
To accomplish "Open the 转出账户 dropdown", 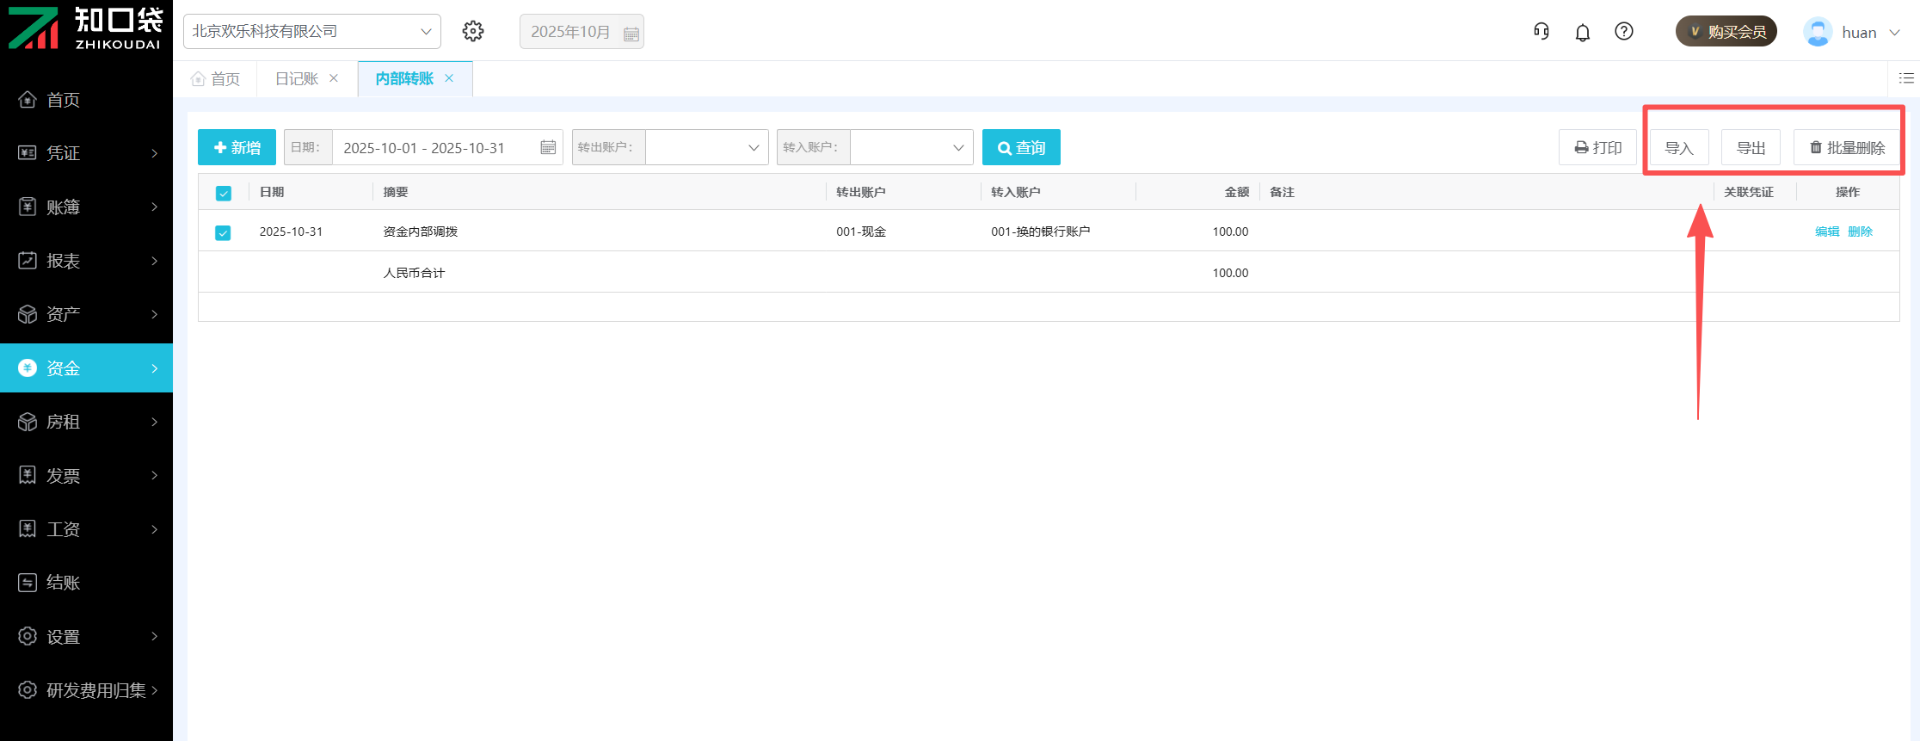I will (706, 147).
